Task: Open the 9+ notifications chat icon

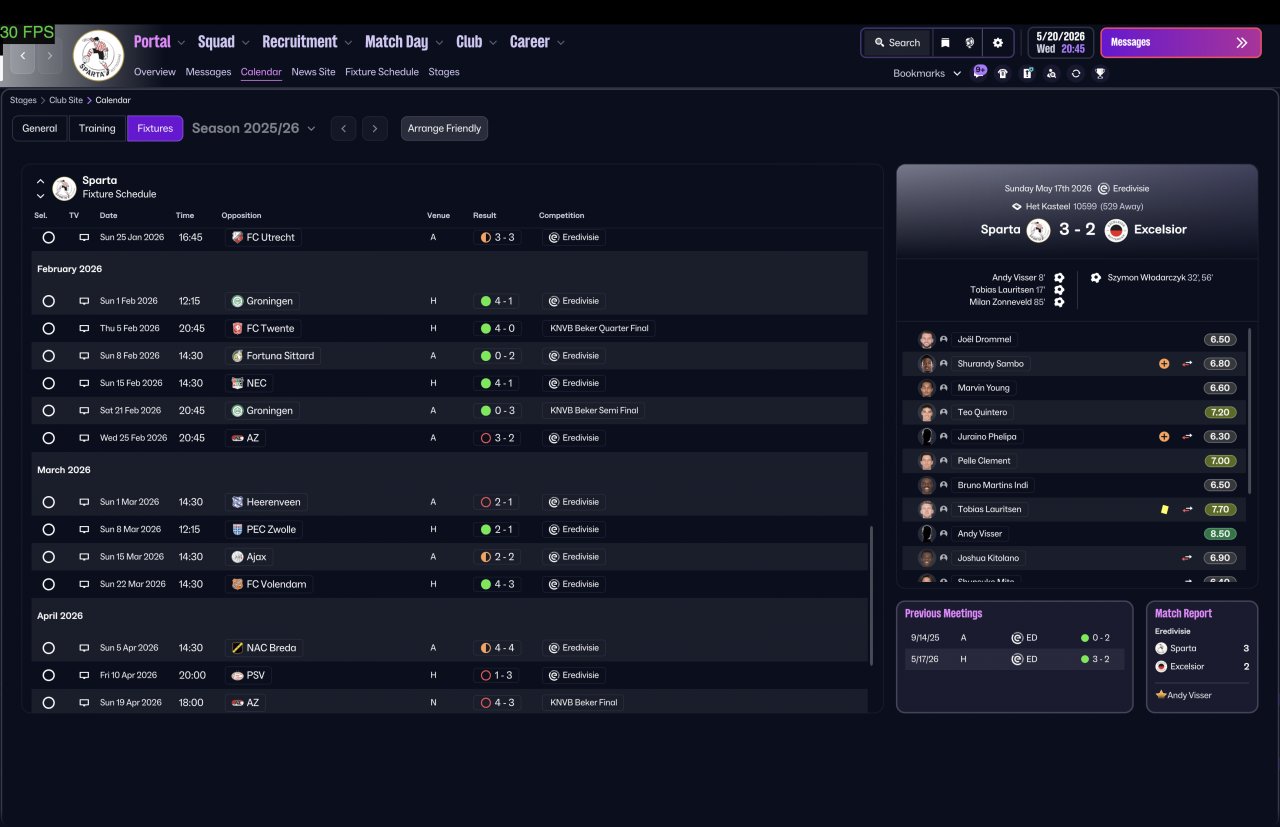Action: click(979, 73)
